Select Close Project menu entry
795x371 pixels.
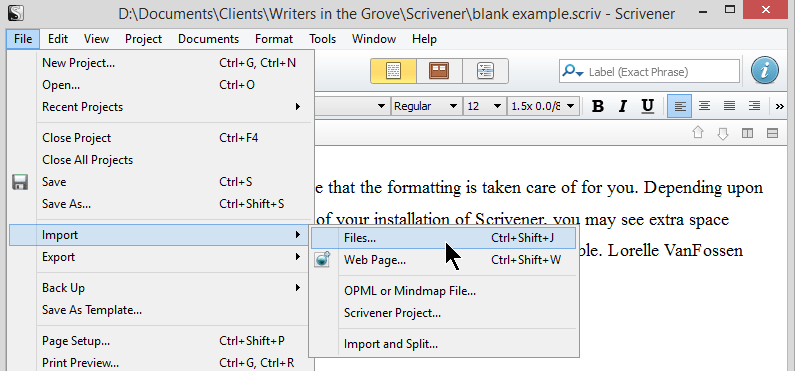tap(161, 138)
